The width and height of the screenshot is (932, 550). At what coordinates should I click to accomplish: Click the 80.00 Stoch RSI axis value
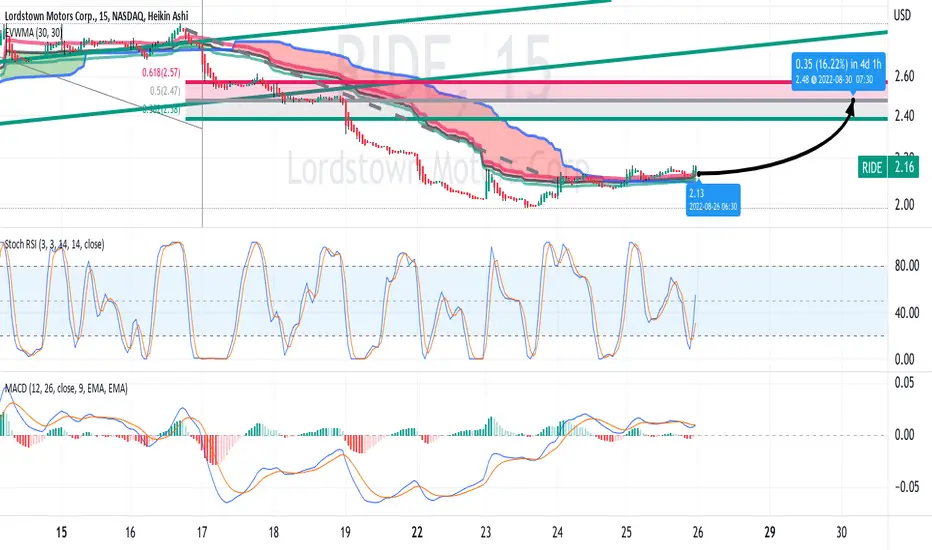[907, 266]
